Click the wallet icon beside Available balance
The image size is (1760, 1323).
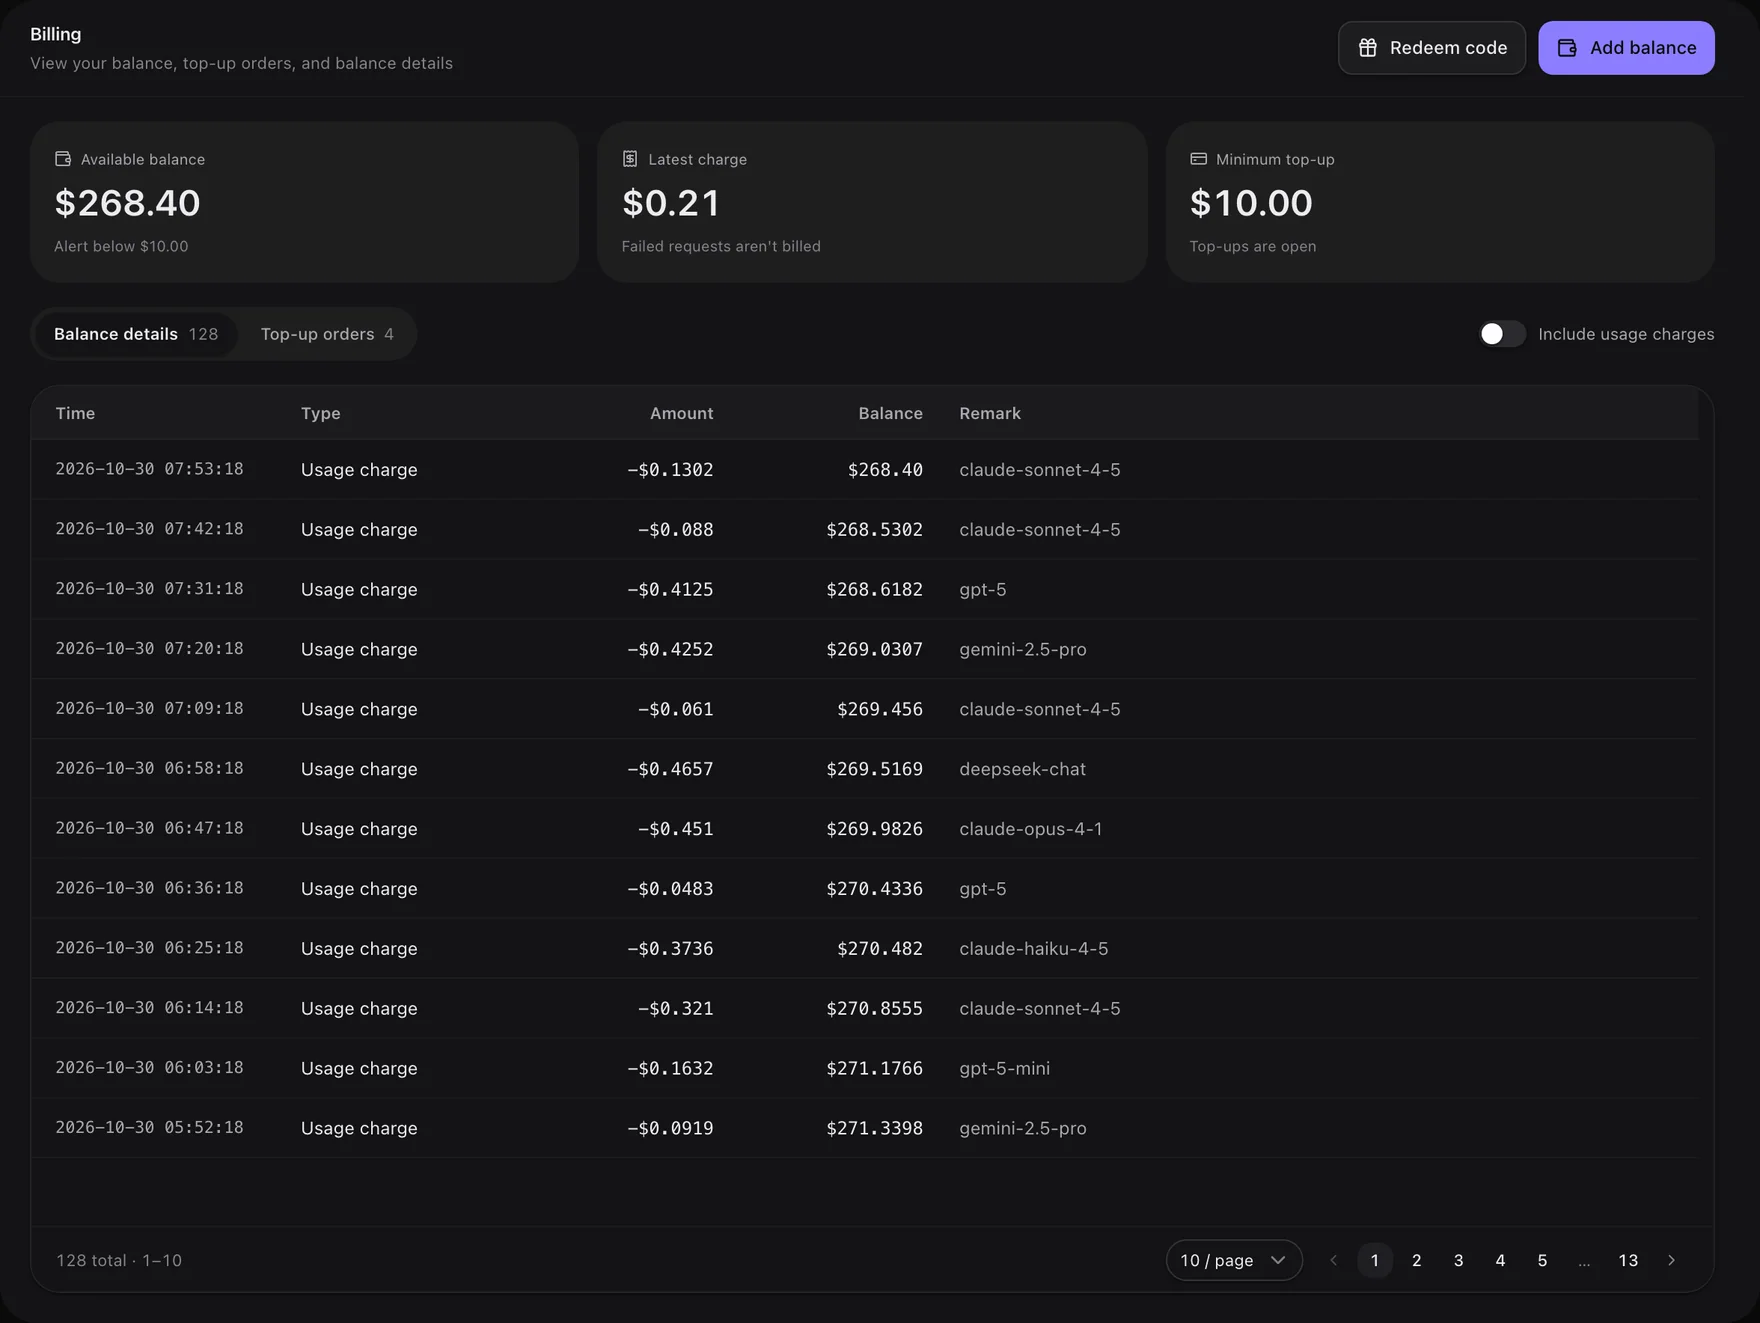63,159
